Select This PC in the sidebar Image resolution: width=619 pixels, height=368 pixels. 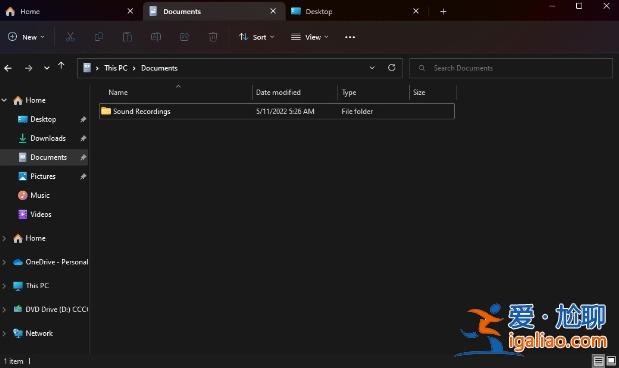[x=37, y=285]
